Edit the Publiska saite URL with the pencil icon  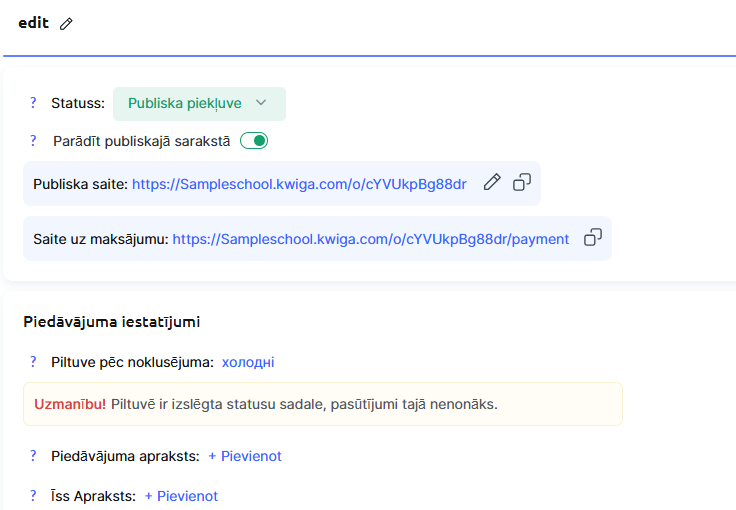[491, 183]
